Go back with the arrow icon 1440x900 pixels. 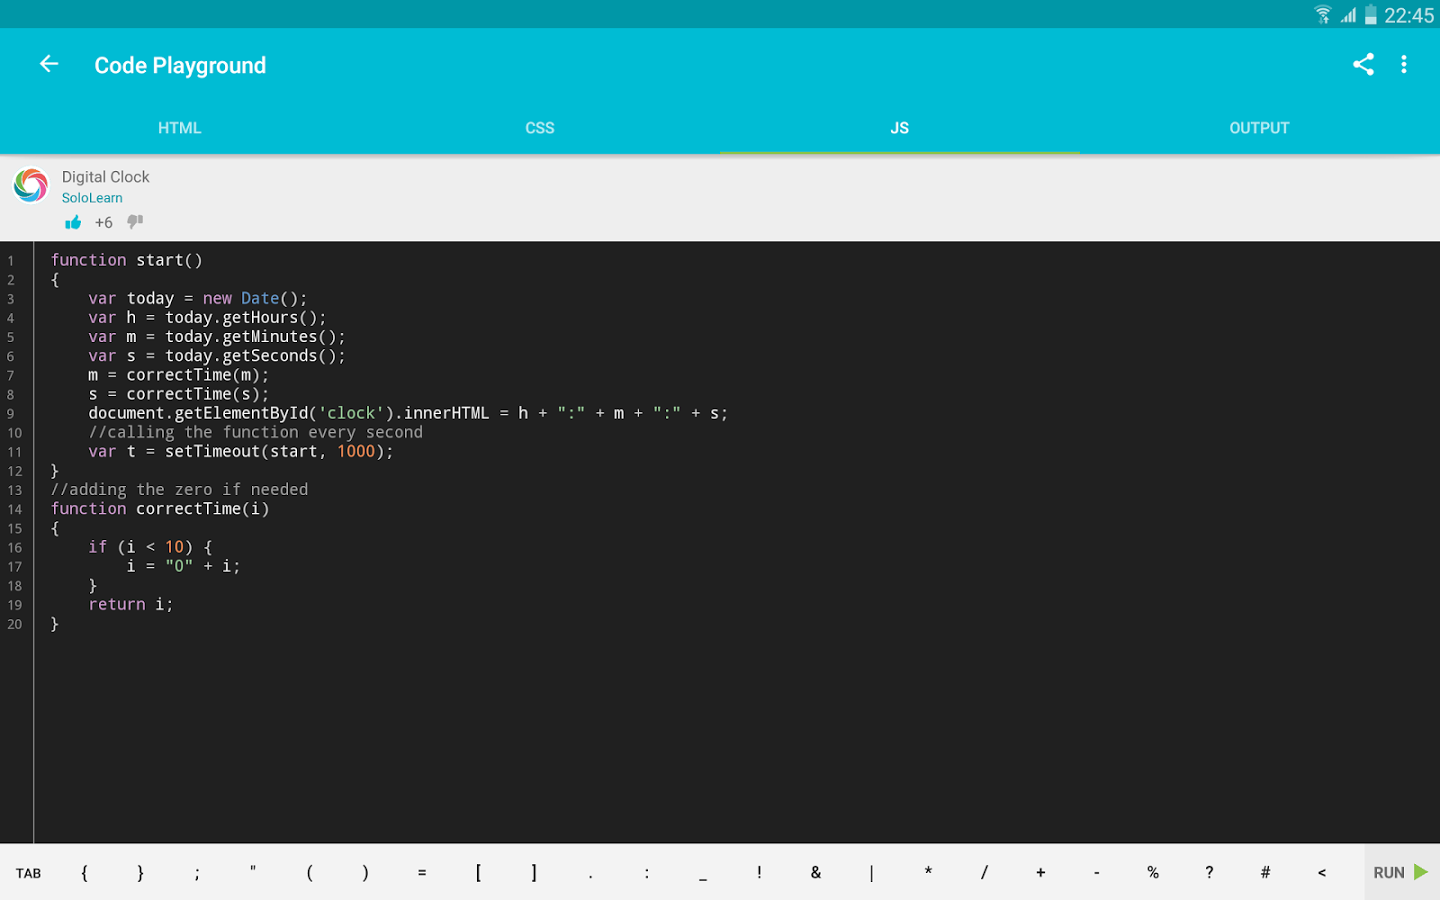tap(49, 65)
